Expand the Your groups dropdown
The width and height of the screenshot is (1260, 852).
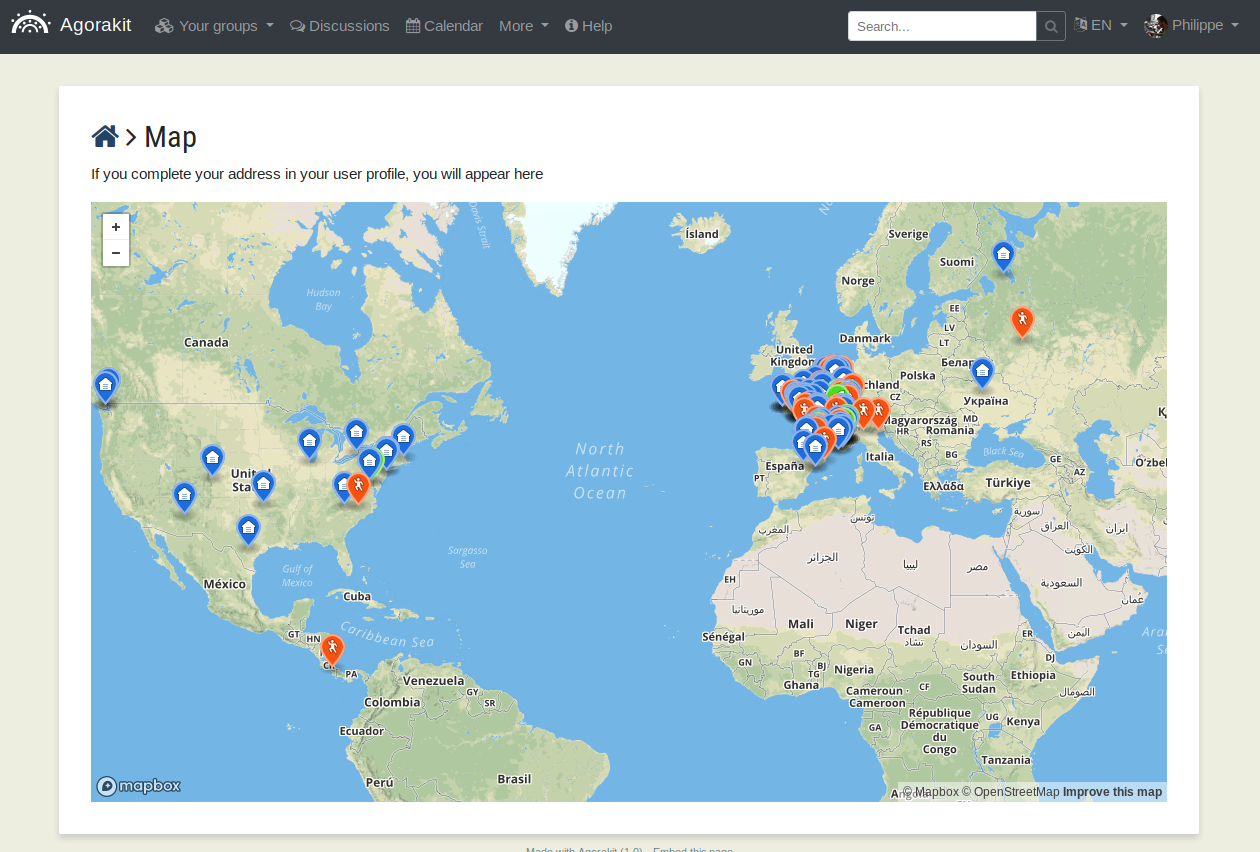[214, 26]
